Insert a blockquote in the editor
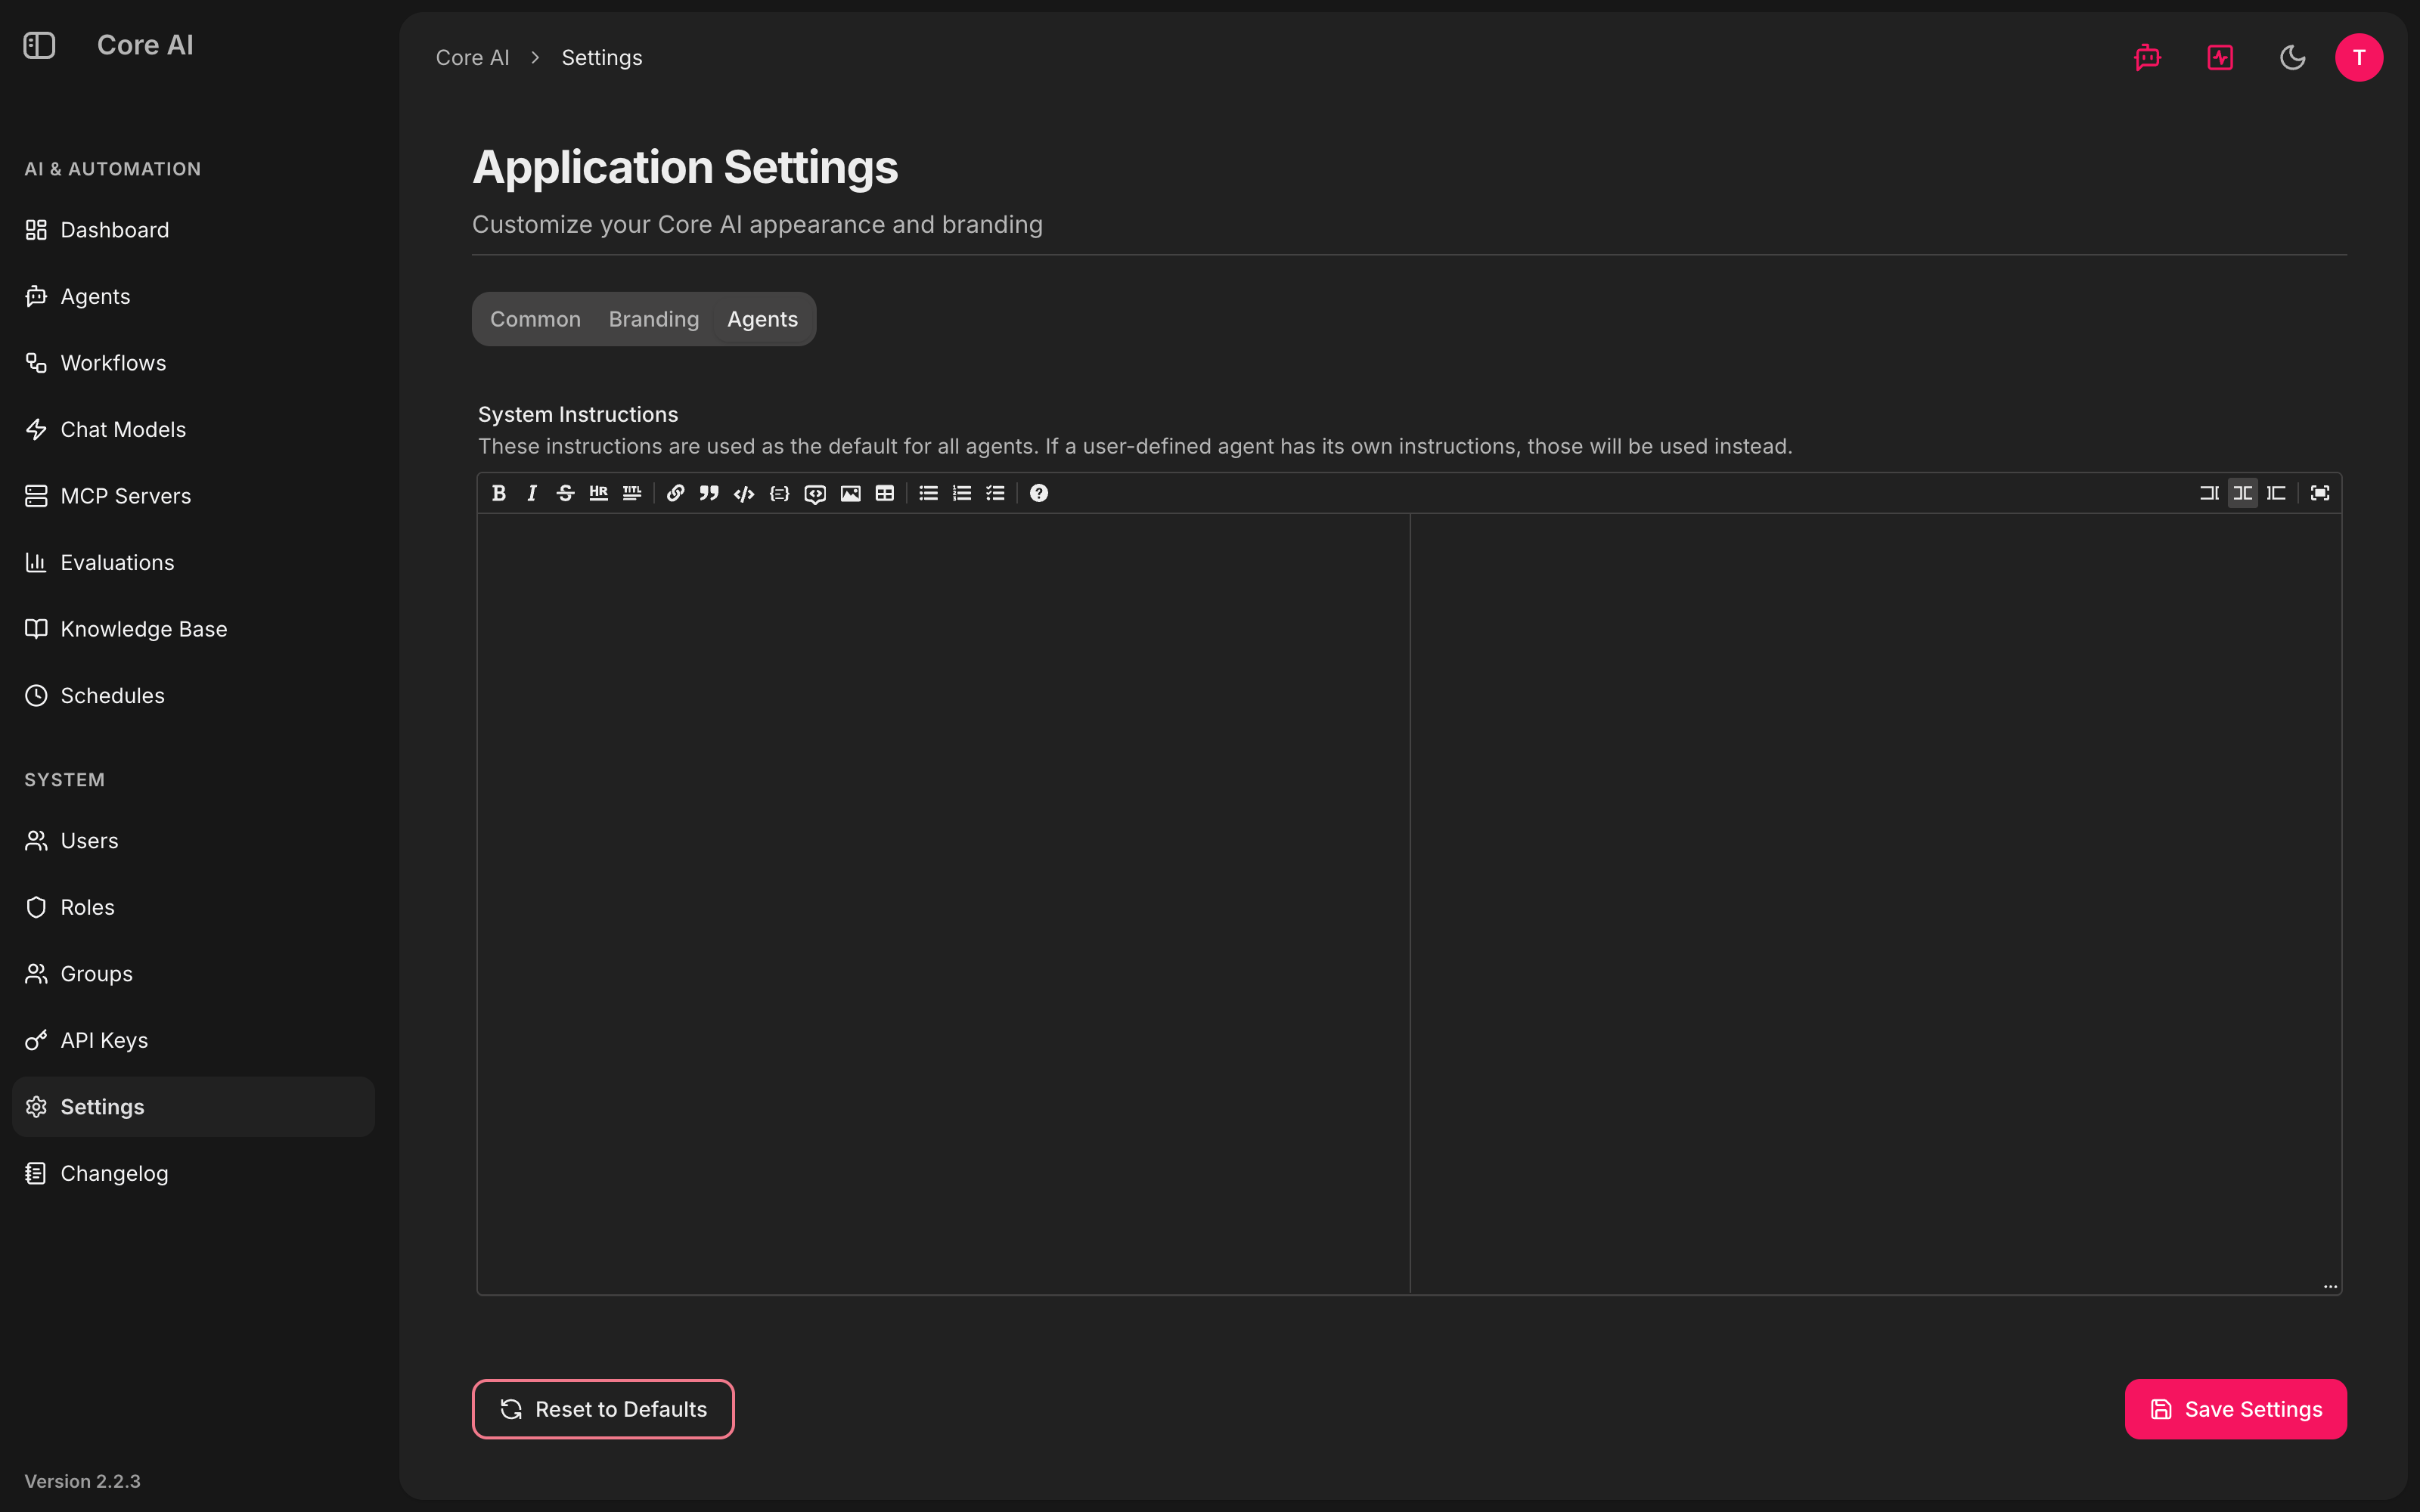 709,493
